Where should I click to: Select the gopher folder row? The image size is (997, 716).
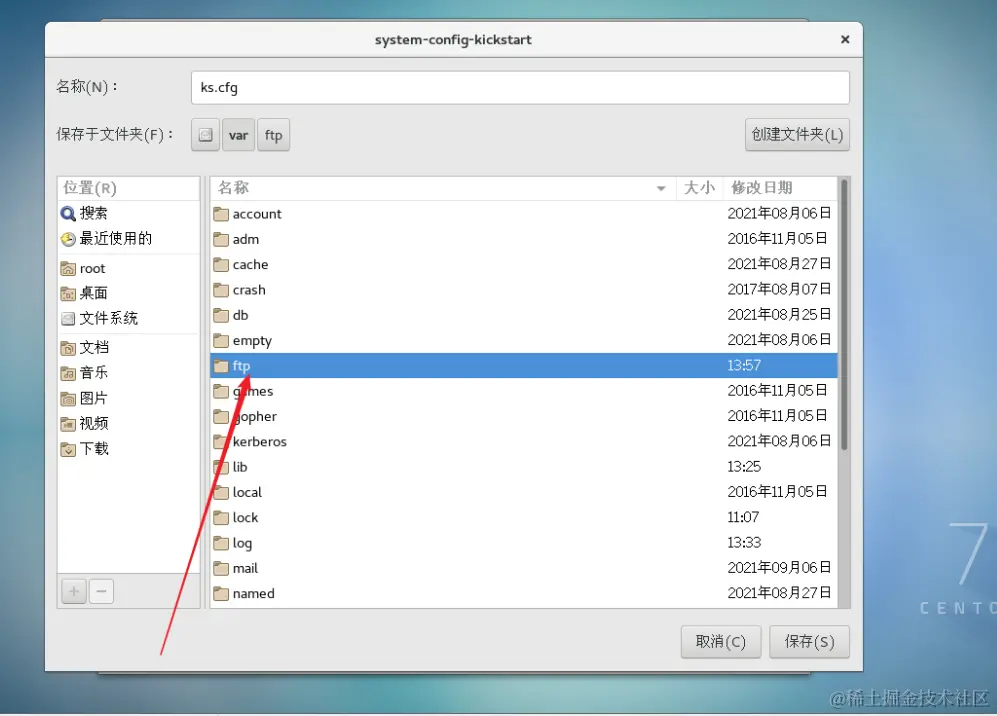(x=524, y=417)
